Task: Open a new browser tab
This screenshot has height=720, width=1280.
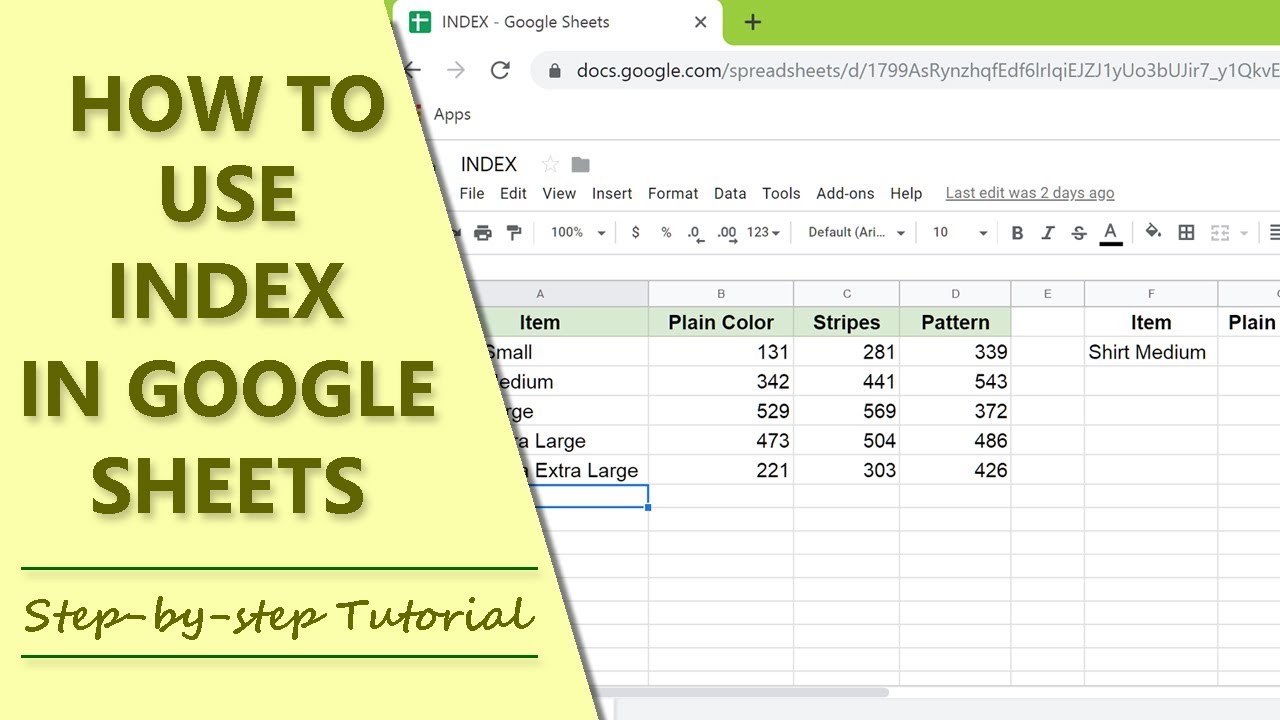Action: coord(753,22)
